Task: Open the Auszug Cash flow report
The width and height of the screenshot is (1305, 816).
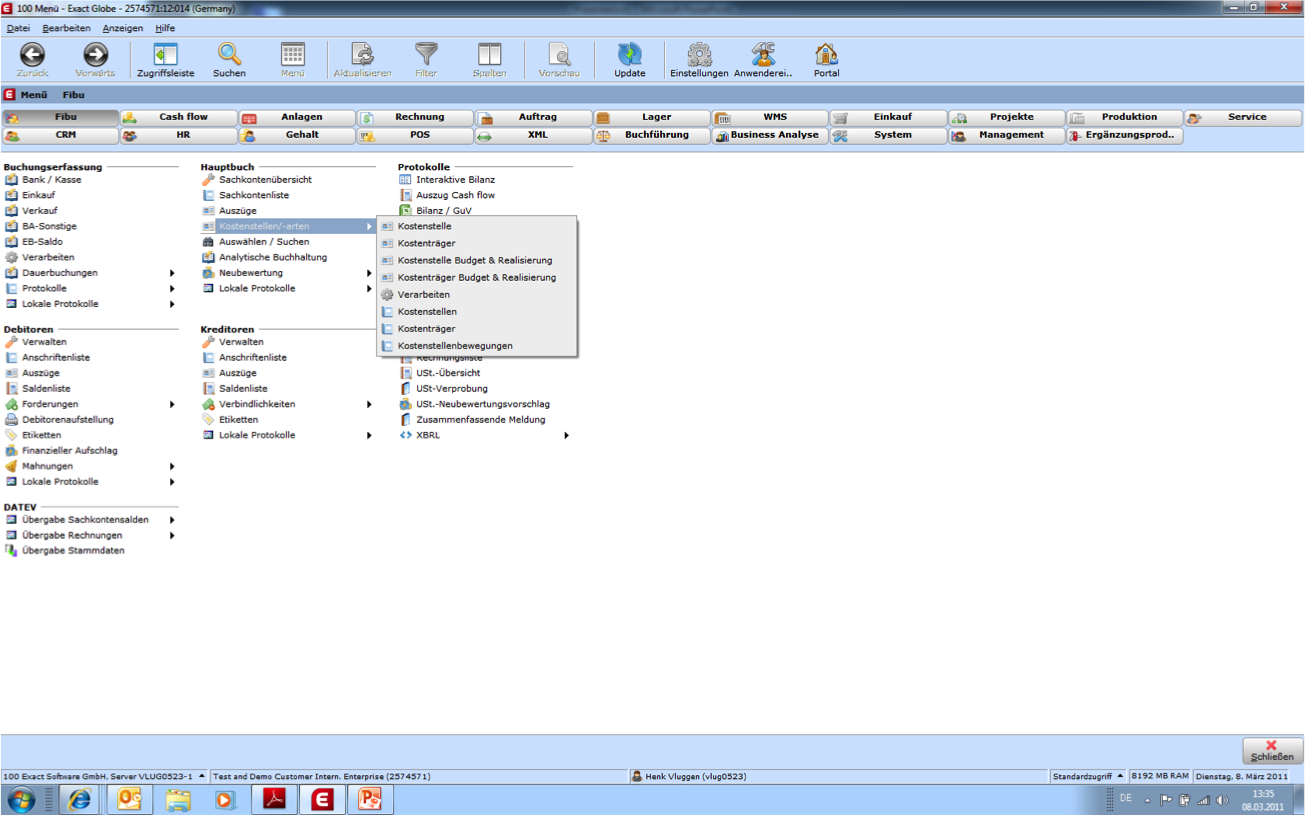Action: [x=455, y=196]
